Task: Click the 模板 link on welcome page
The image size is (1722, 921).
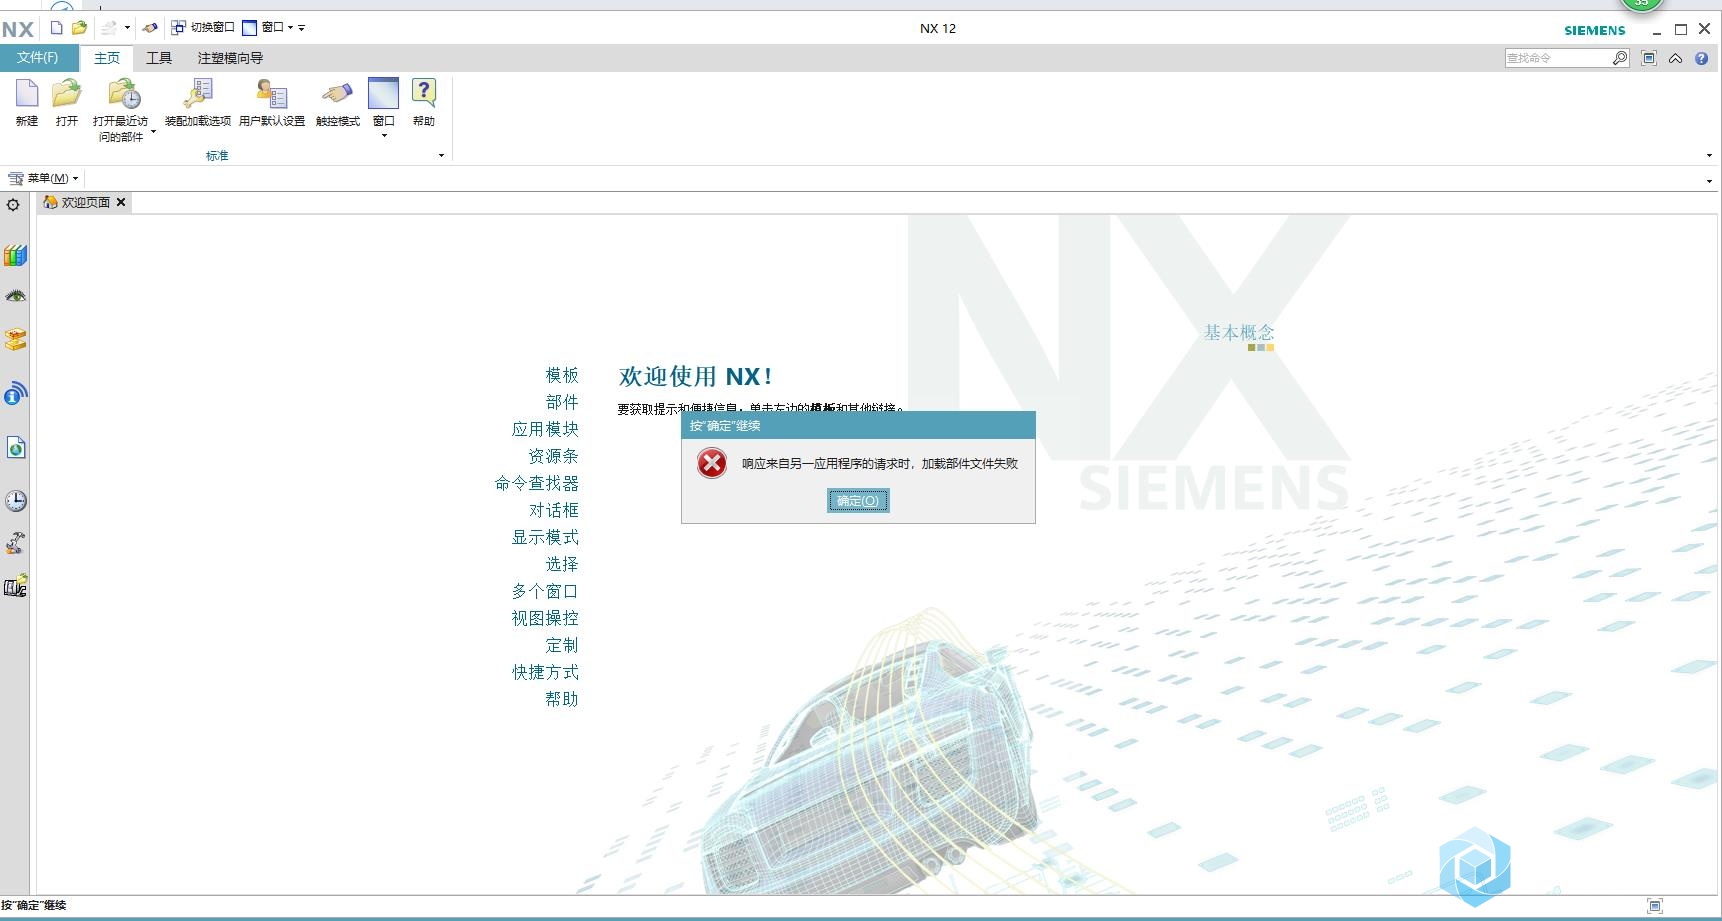Action: (562, 375)
